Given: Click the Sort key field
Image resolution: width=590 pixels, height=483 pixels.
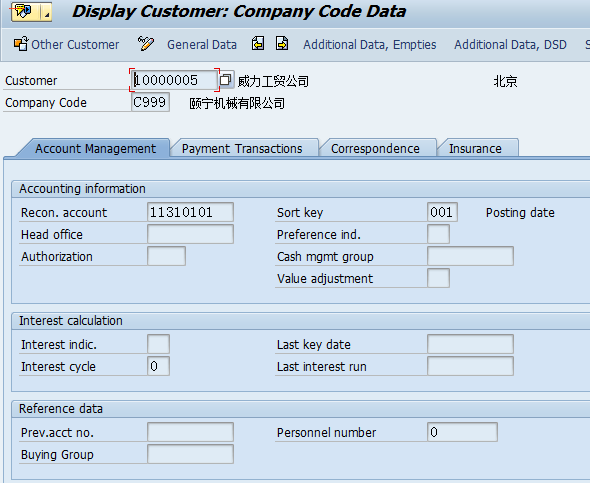Looking at the screenshot, I should [442, 212].
